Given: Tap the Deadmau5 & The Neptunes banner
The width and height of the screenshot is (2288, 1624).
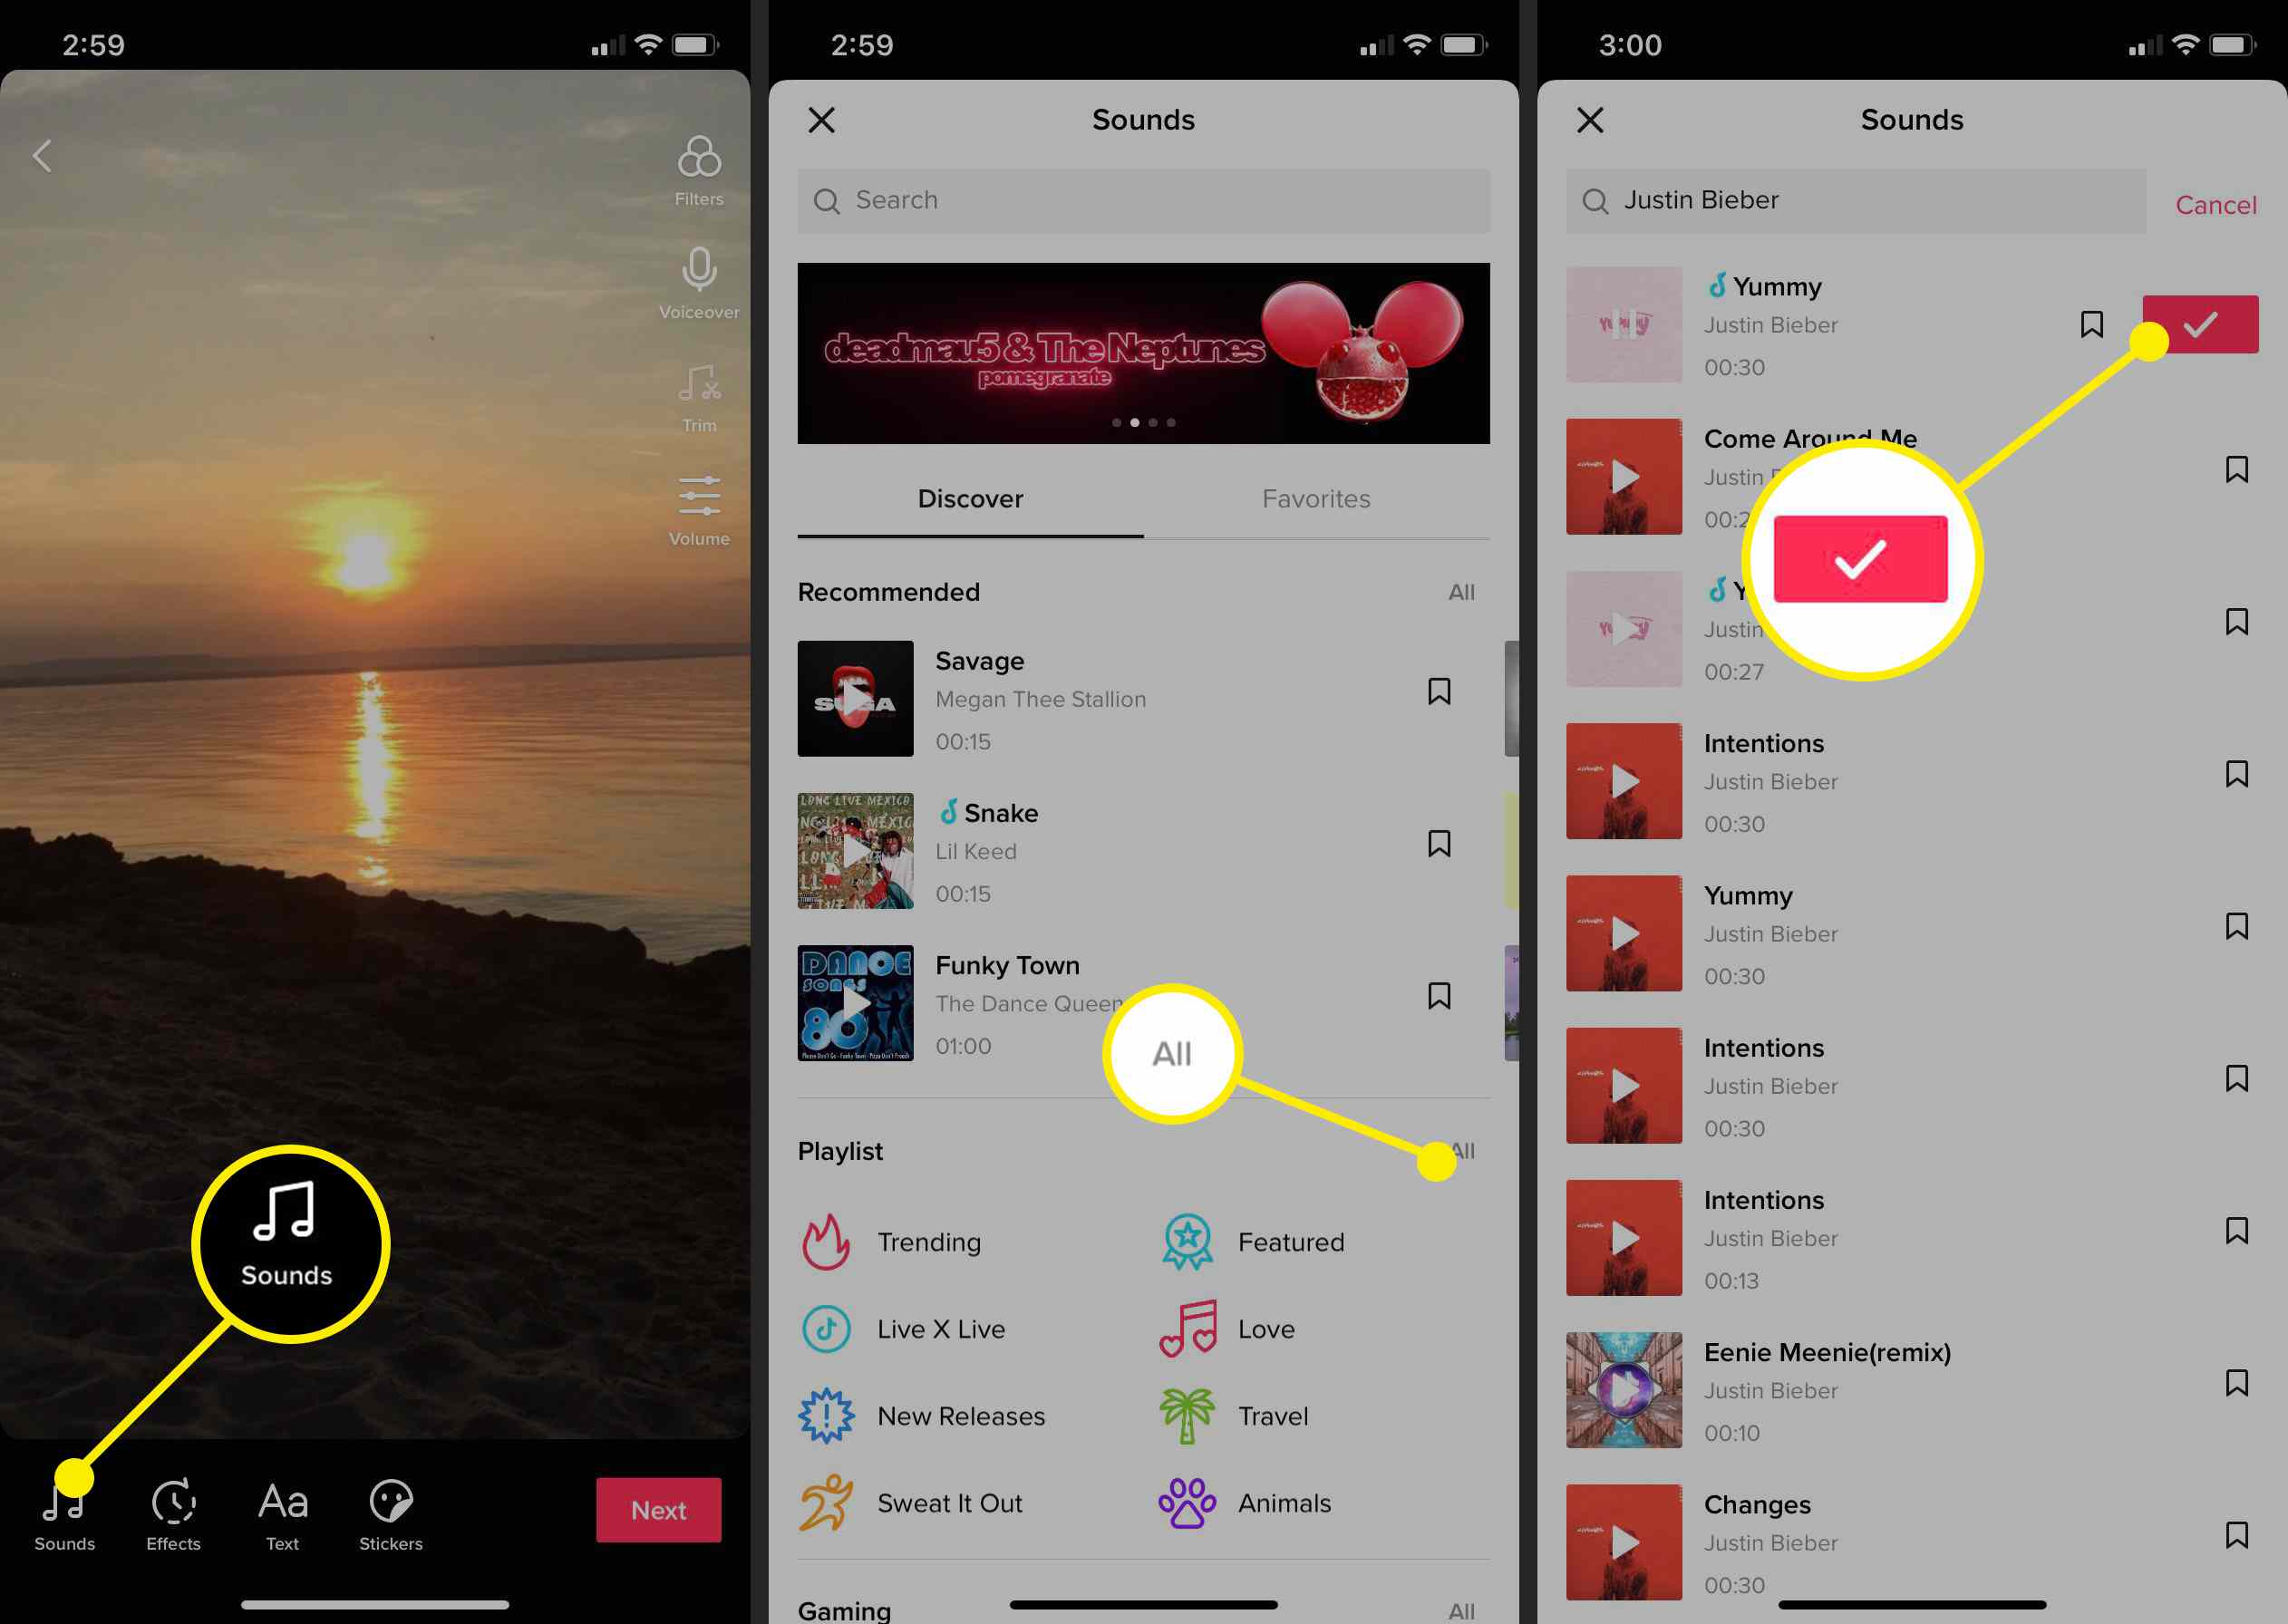Looking at the screenshot, I should pyautogui.click(x=1144, y=352).
